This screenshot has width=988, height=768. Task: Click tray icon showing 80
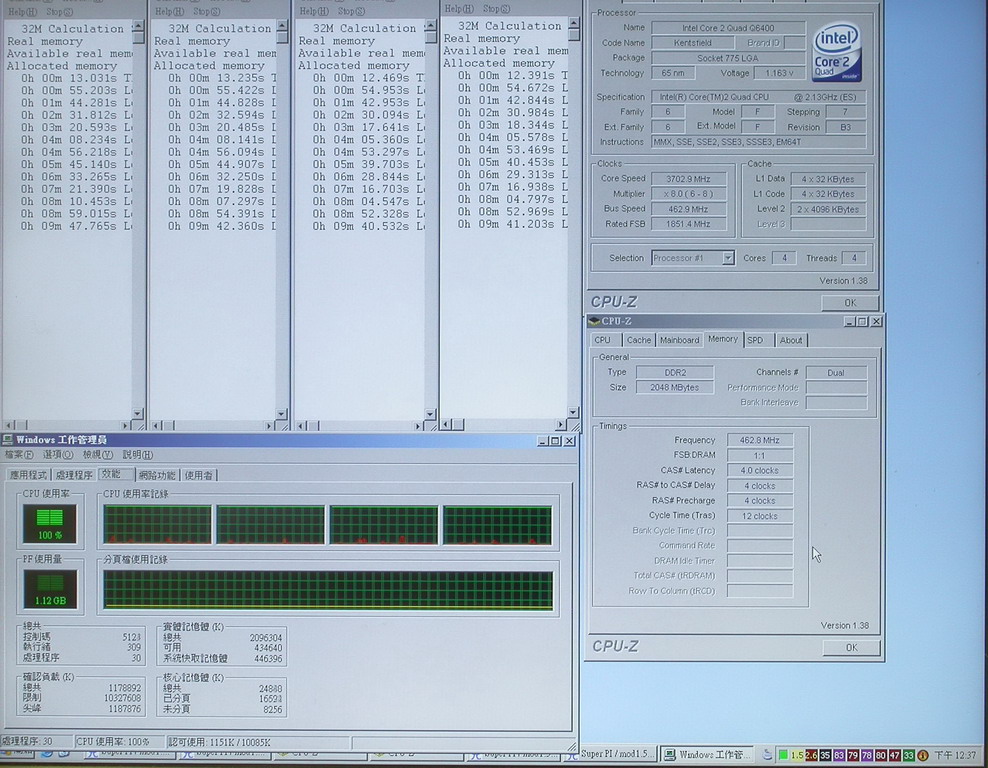pos(880,755)
